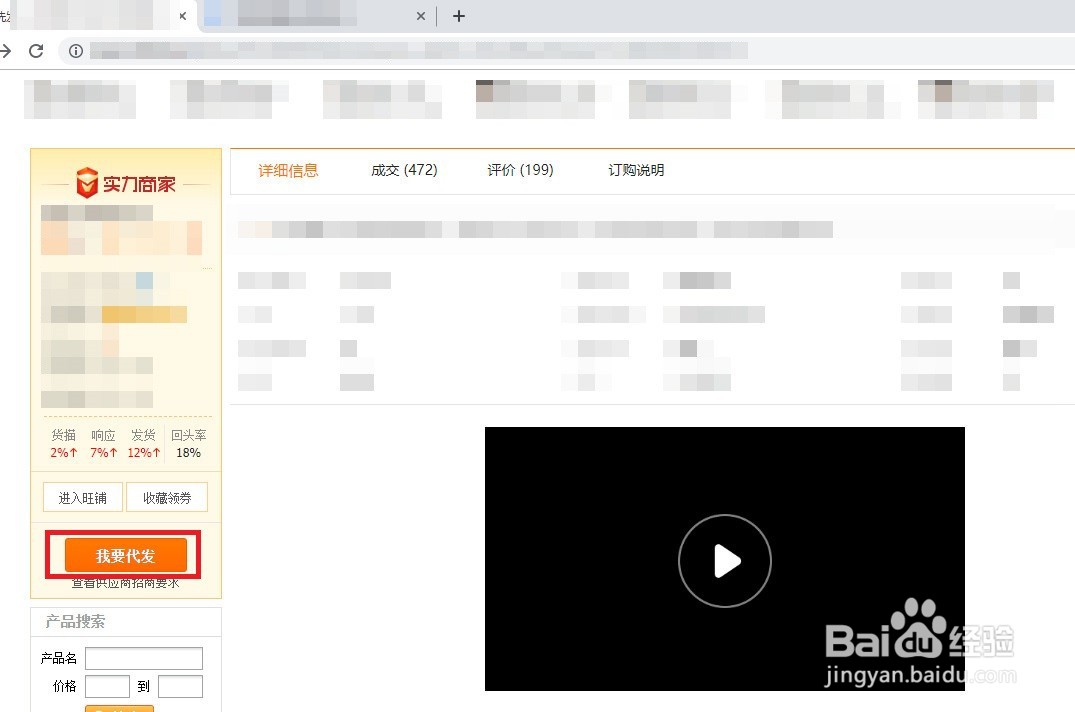Click the forward navigation arrow
This screenshot has width=1075, height=712.
tap(8, 51)
